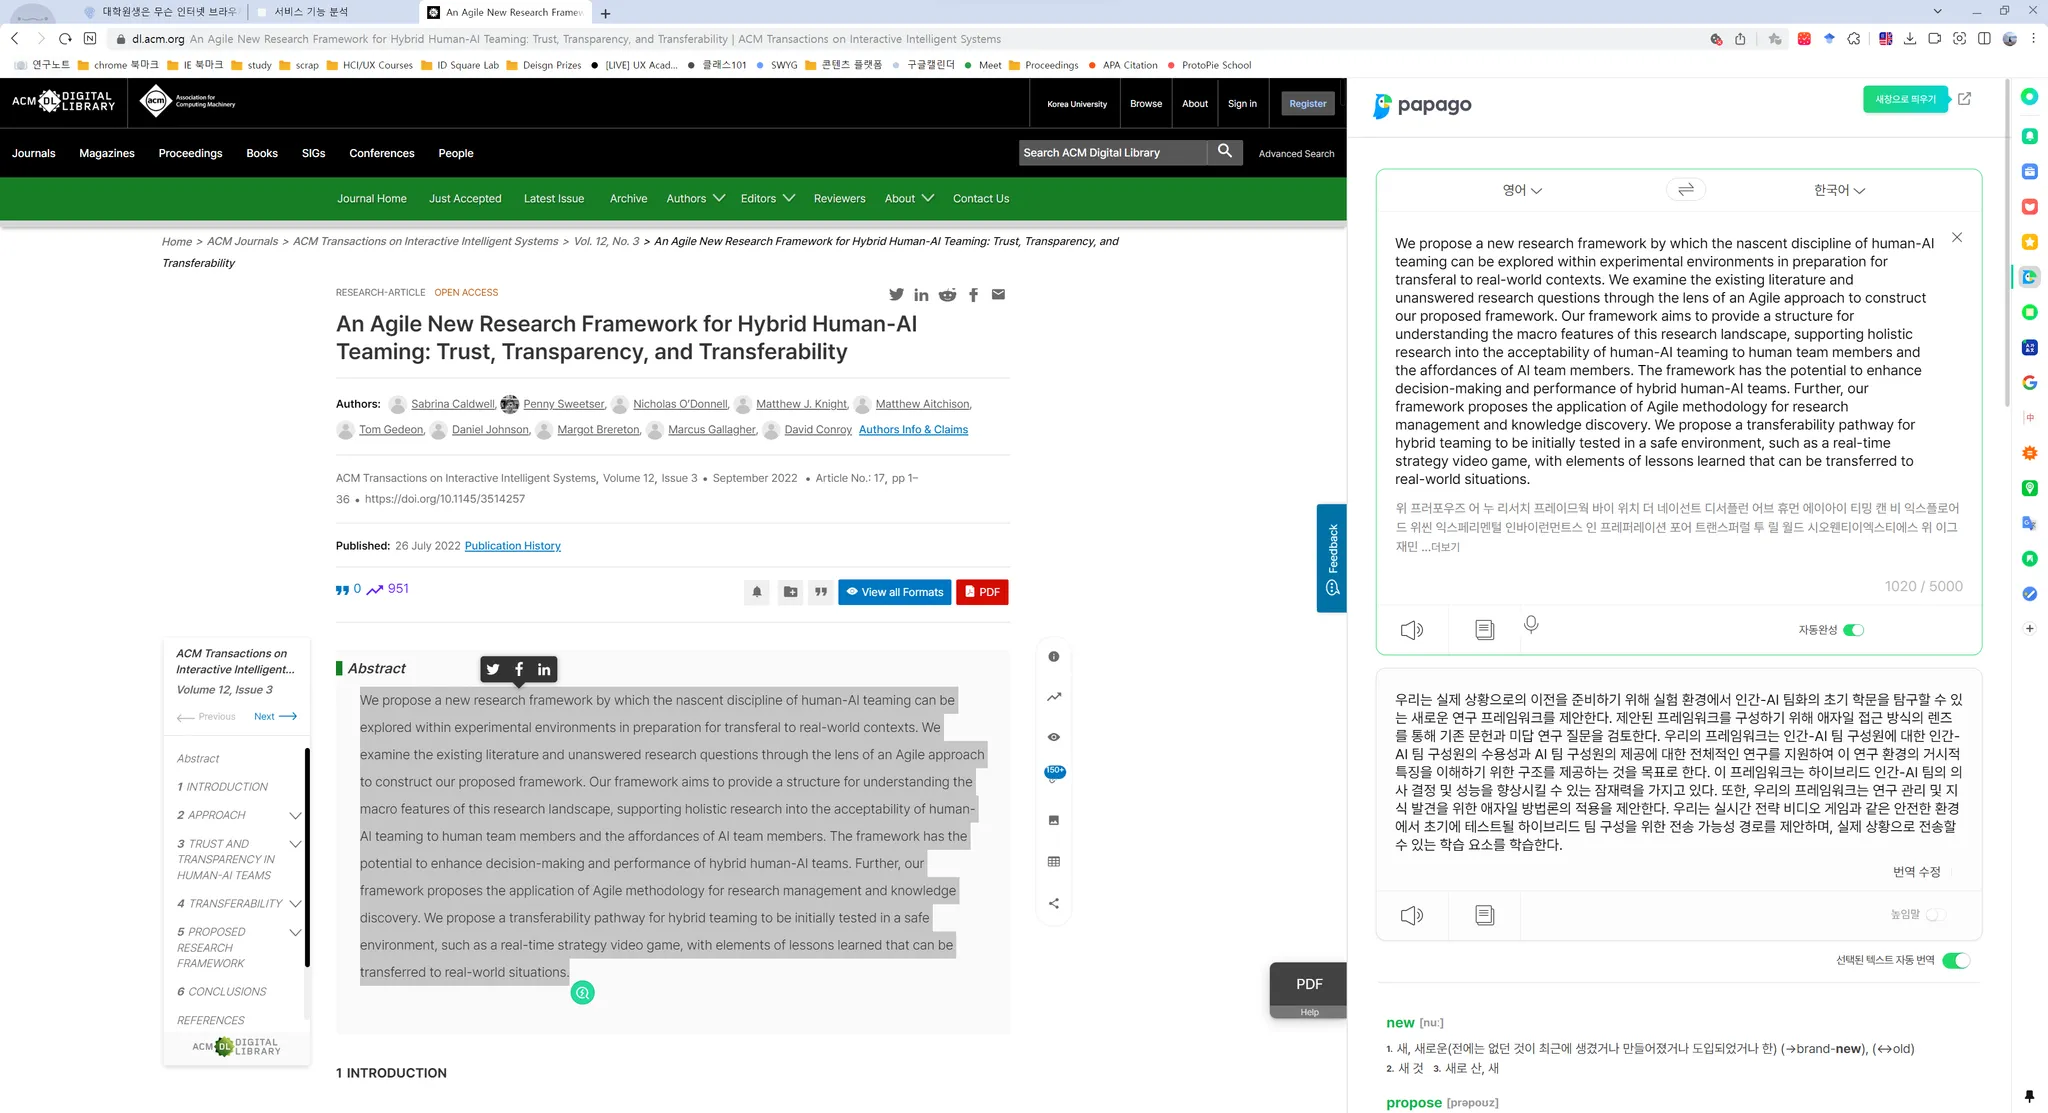This screenshot has height=1113, width=2048.
Task: Open the Proceedings menu item
Action: (x=190, y=153)
